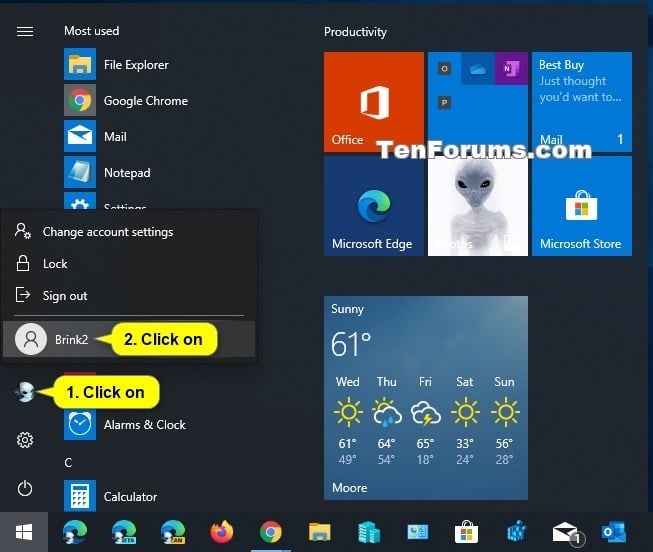Open OneNote in the Office folder tile
The height and width of the screenshot is (552, 653).
511,69
